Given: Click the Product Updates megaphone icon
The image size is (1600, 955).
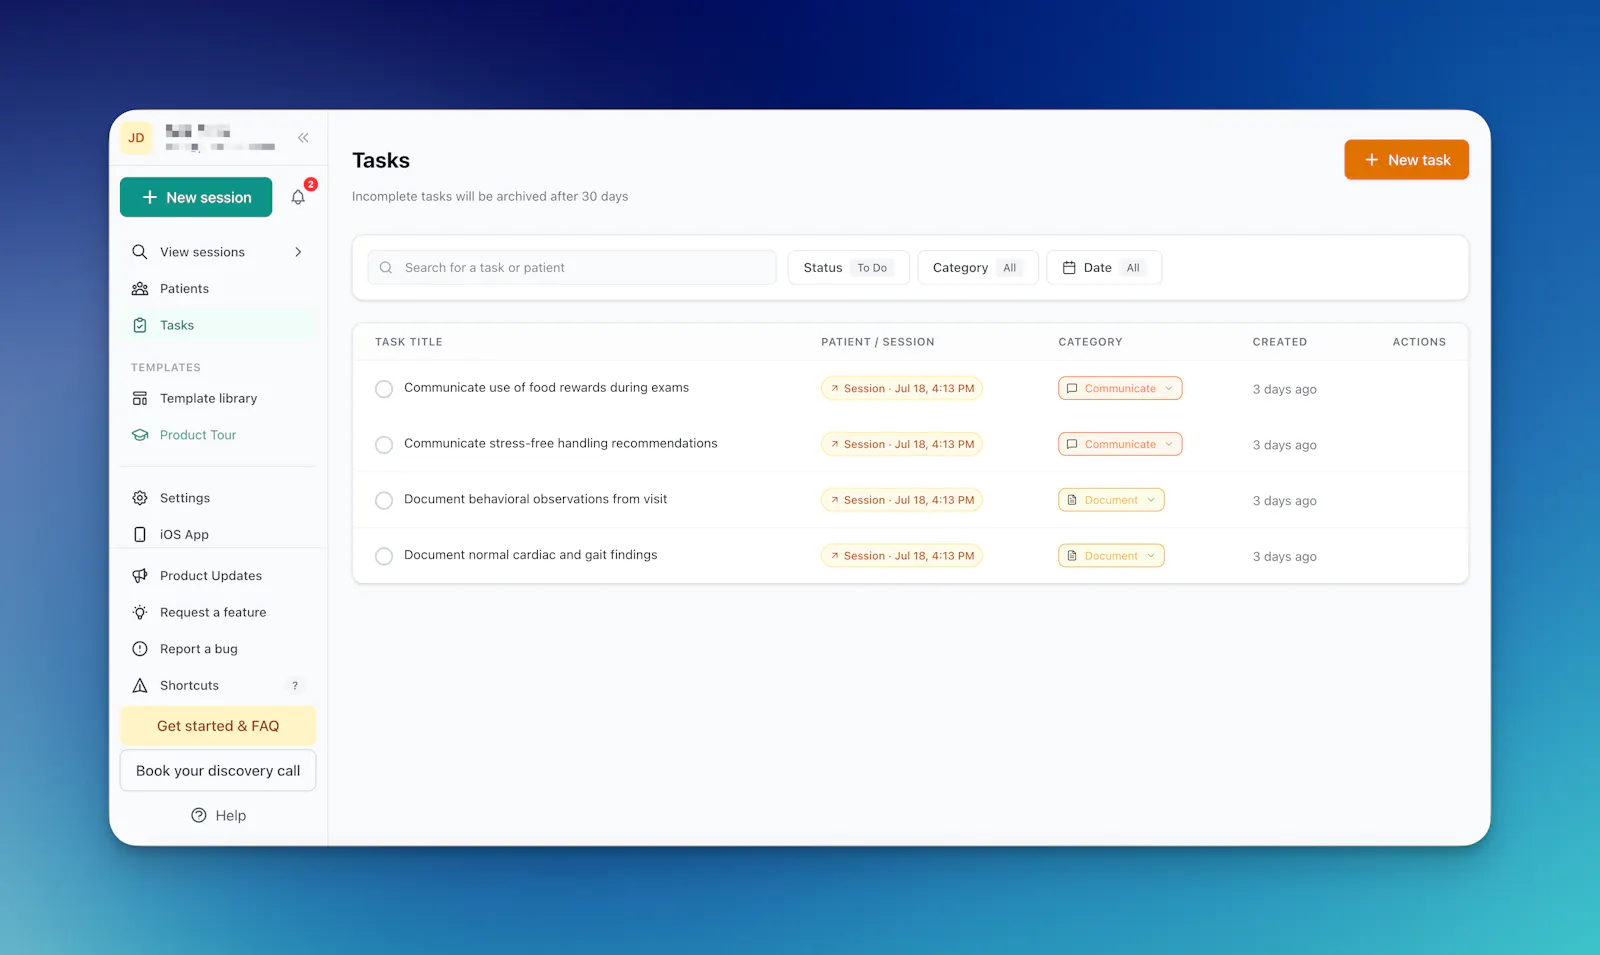Looking at the screenshot, I should point(140,576).
